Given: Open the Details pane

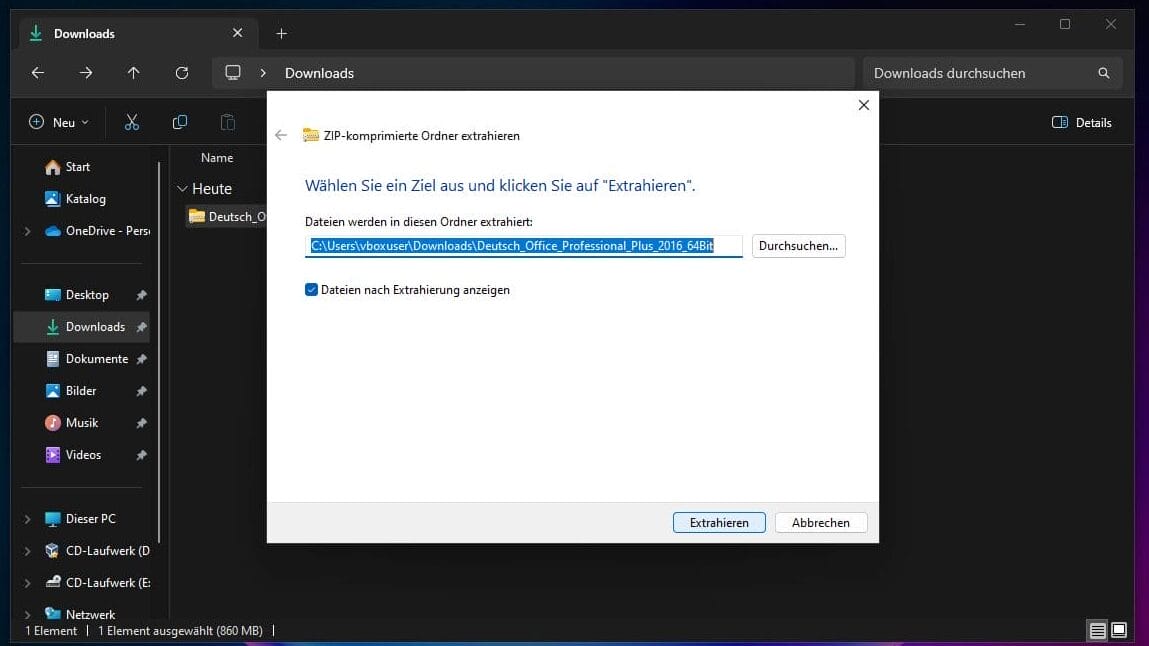Looking at the screenshot, I should tap(1082, 122).
